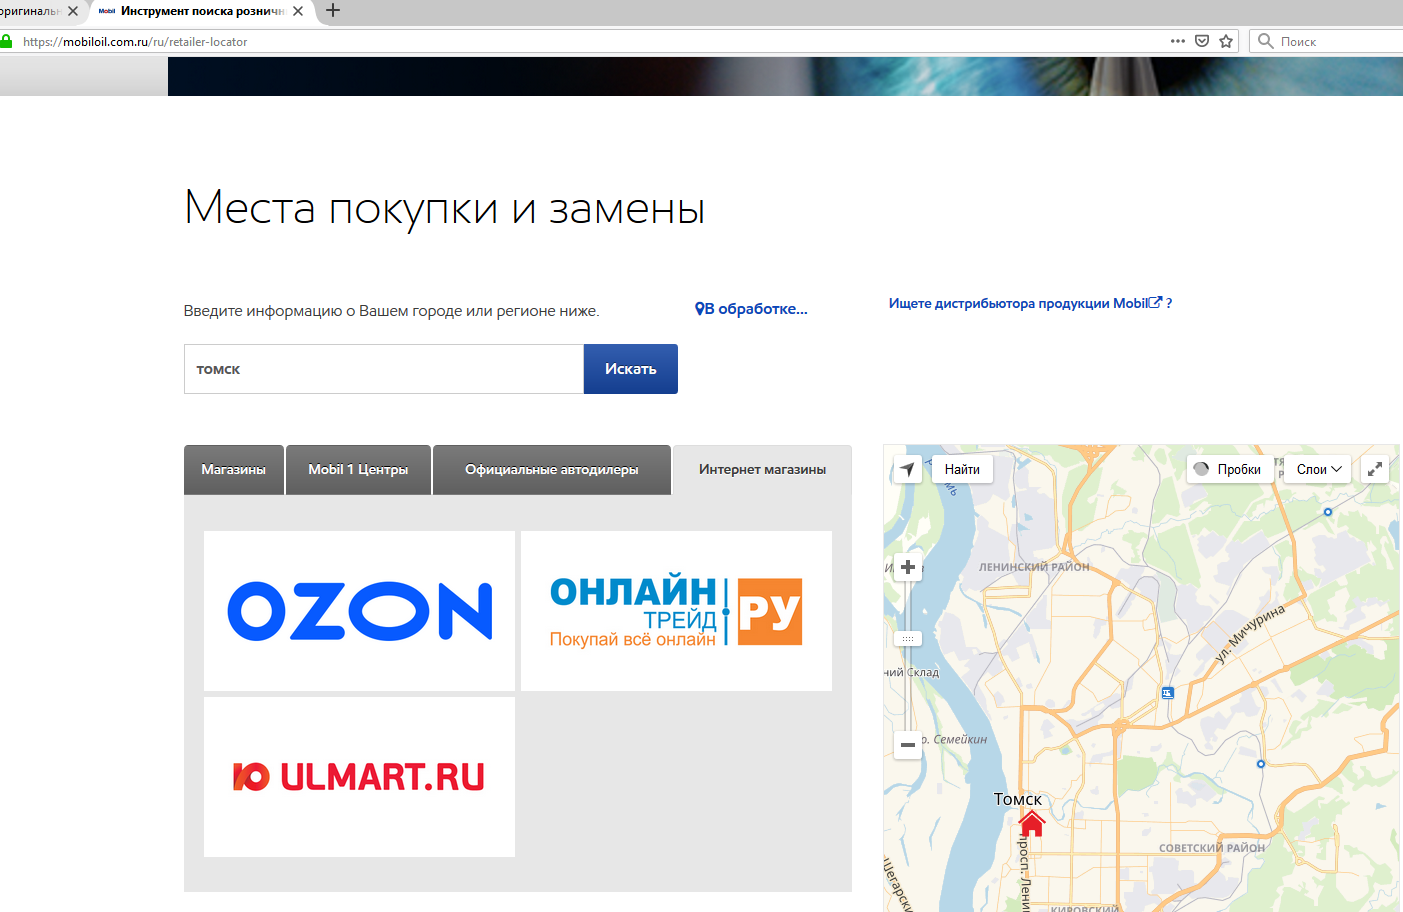Expand the map to fullscreen
The width and height of the screenshot is (1403, 912).
pos(1375,469)
